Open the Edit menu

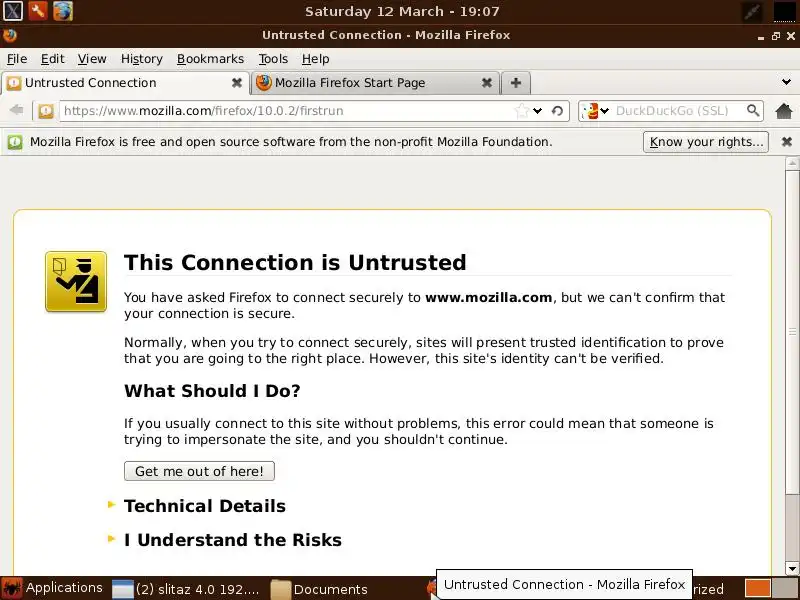pos(53,59)
